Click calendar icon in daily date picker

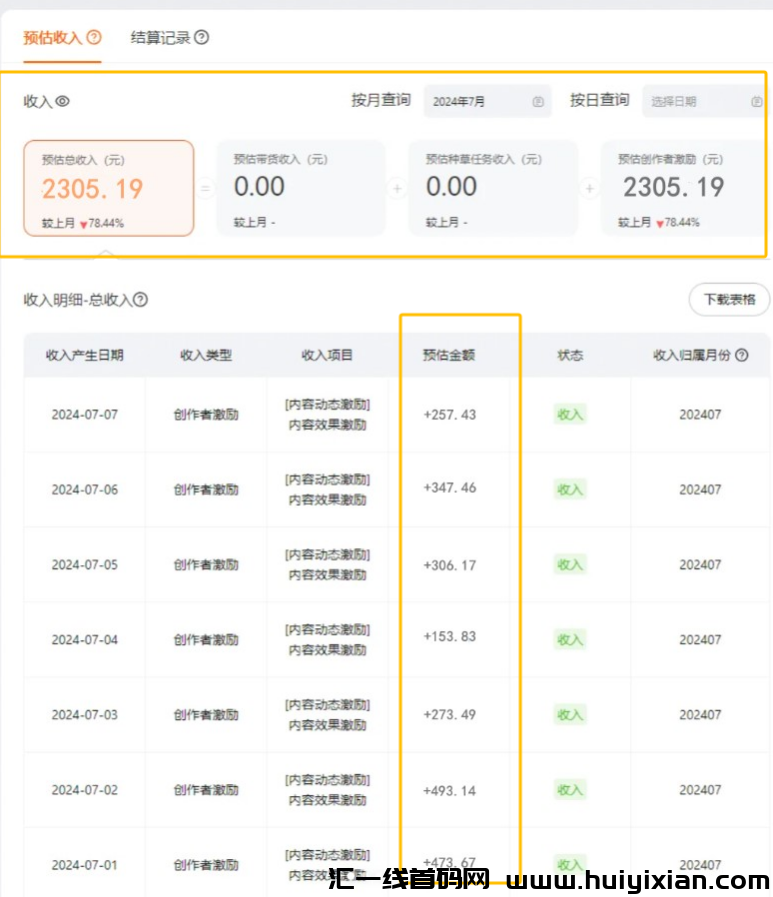tap(756, 102)
